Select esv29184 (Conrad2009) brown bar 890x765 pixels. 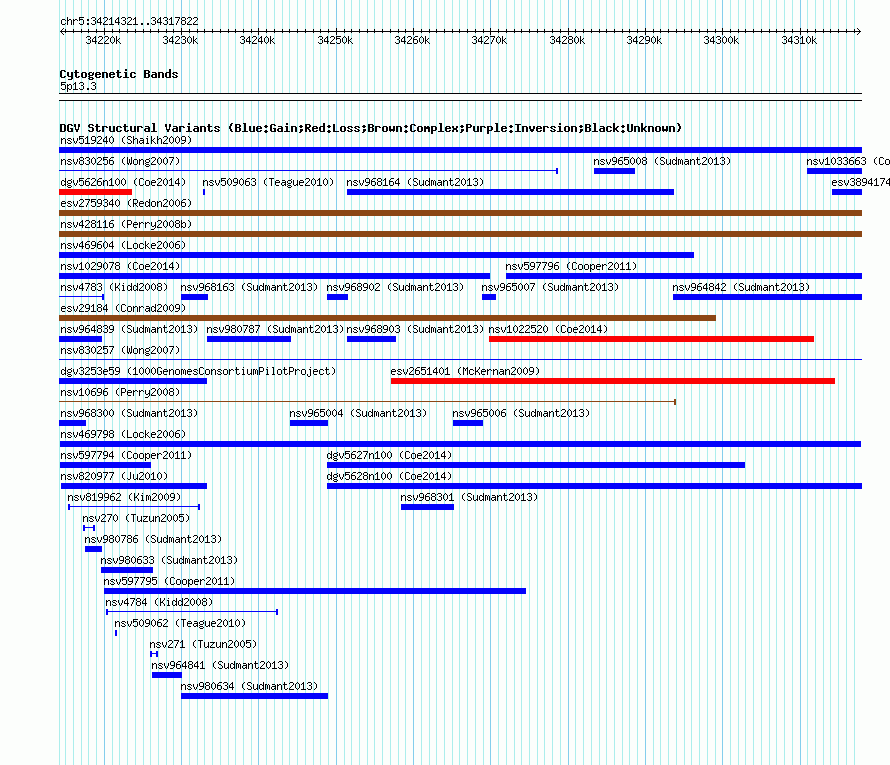click(387, 318)
